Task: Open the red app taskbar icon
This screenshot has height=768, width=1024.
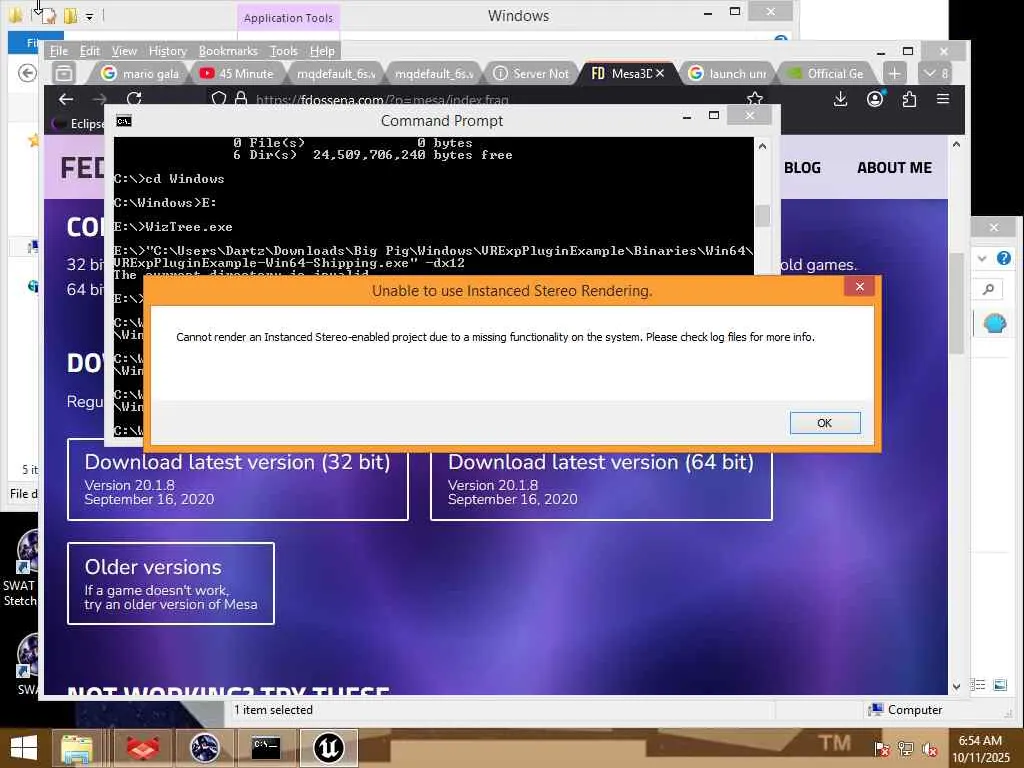Action: [142, 748]
